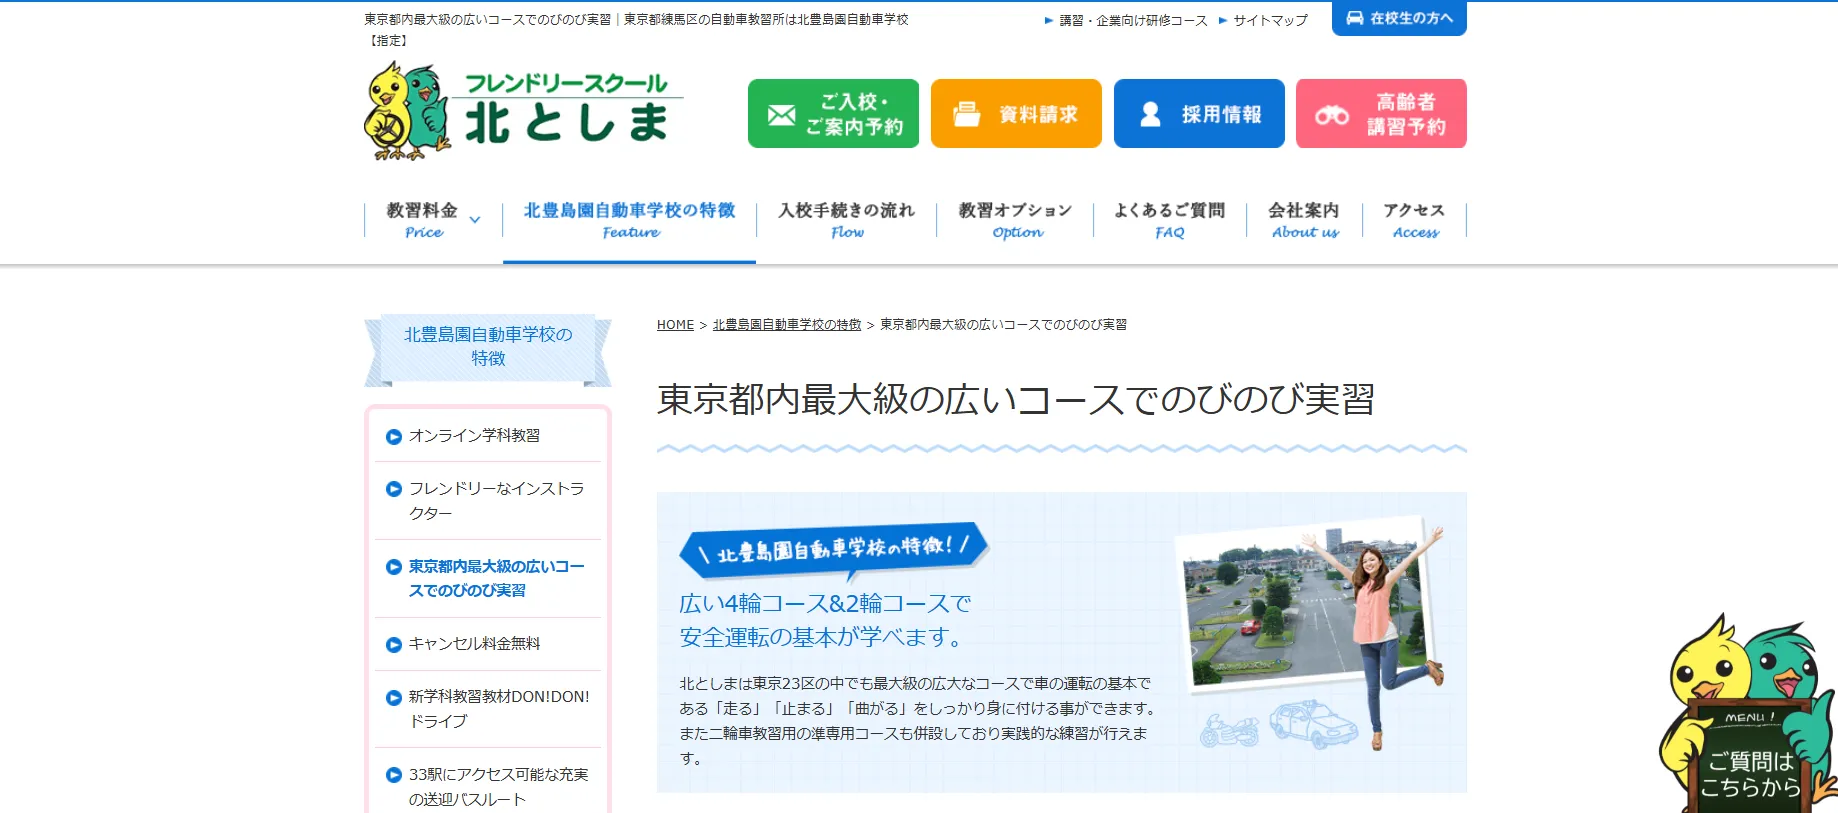This screenshot has width=1838, height=813.
Task: Expand the 教習料金 Price dropdown chevron
Action: (475, 220)
